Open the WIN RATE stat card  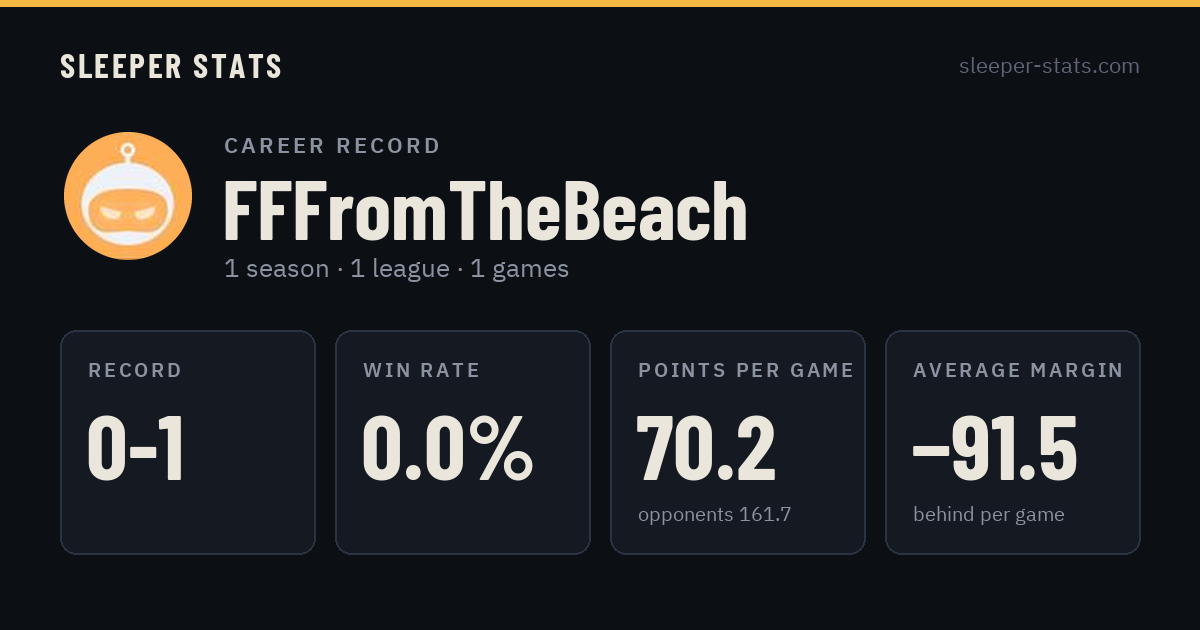click(x=463, y=442)
